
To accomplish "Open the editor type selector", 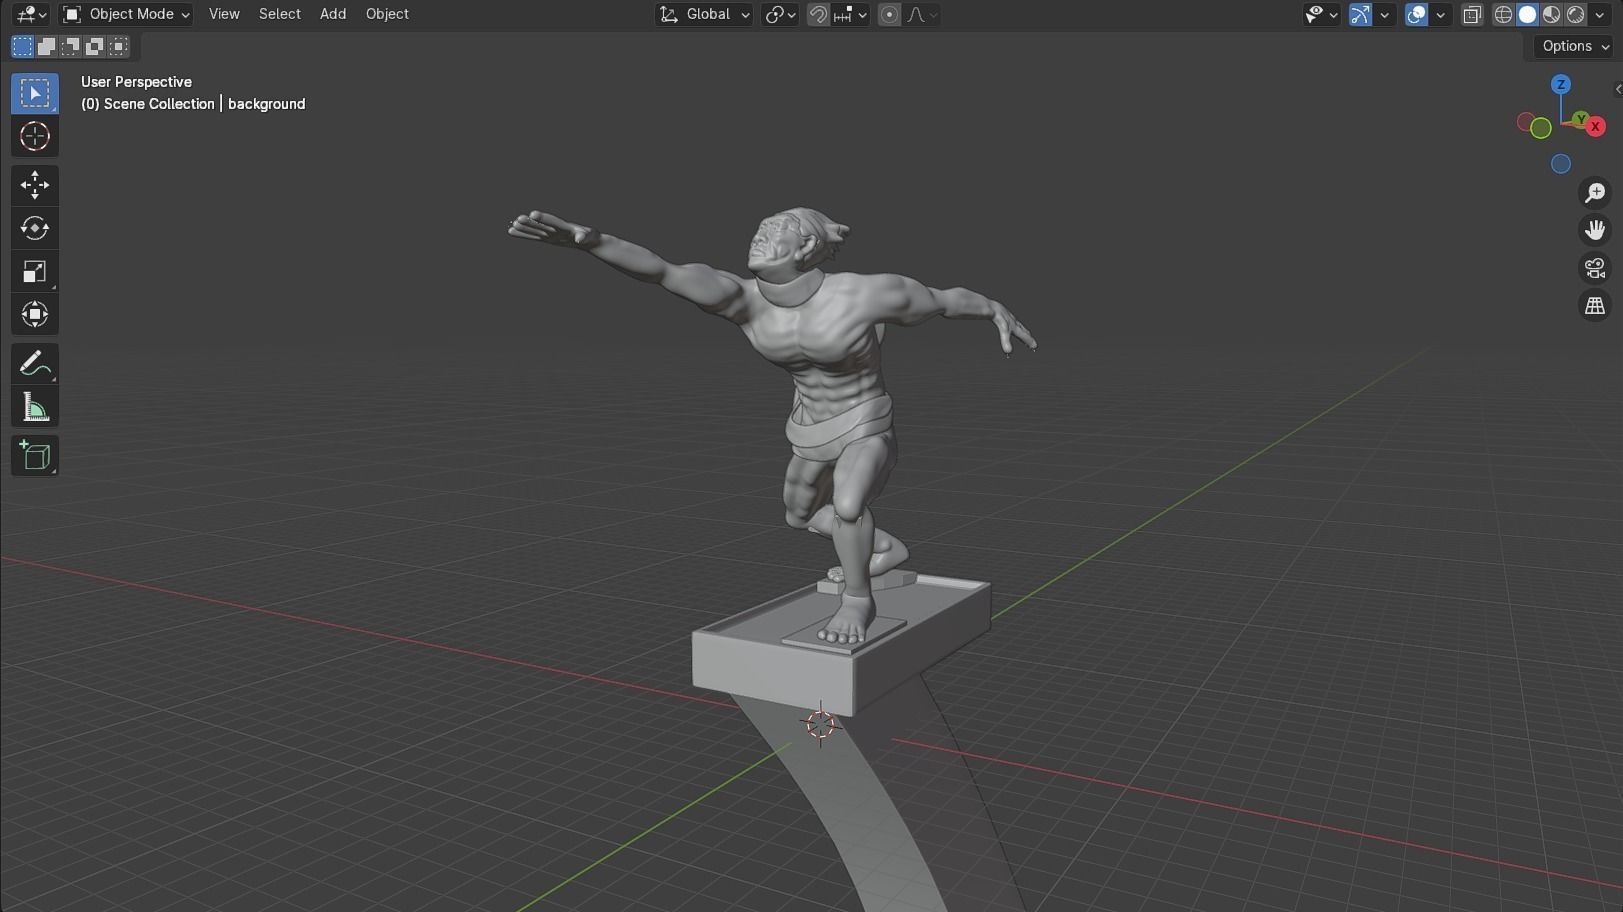I will pos(30,14).
